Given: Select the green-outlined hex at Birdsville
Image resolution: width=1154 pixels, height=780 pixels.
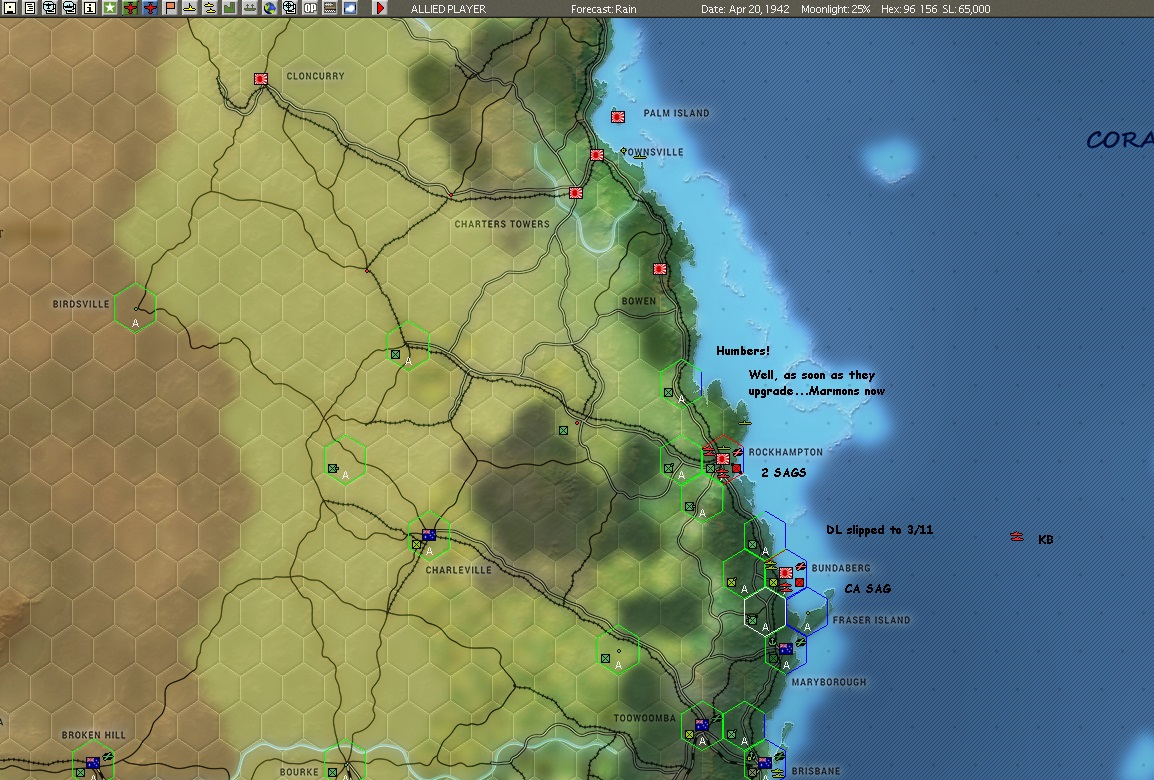Looking at the screenshot, I should 135,308.
